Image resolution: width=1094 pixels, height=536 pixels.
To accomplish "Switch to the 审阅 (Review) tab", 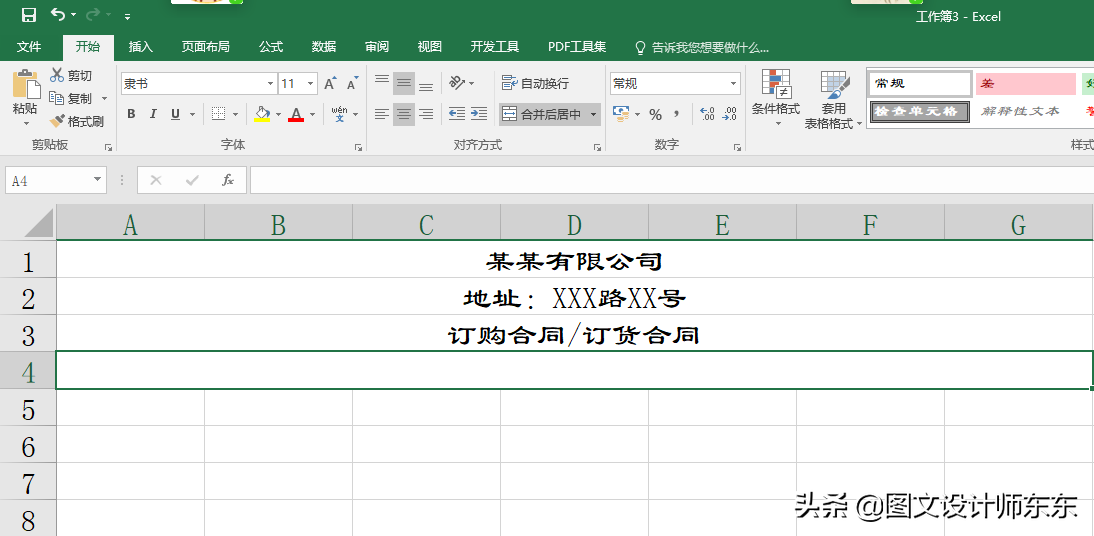I will [377, 47].
